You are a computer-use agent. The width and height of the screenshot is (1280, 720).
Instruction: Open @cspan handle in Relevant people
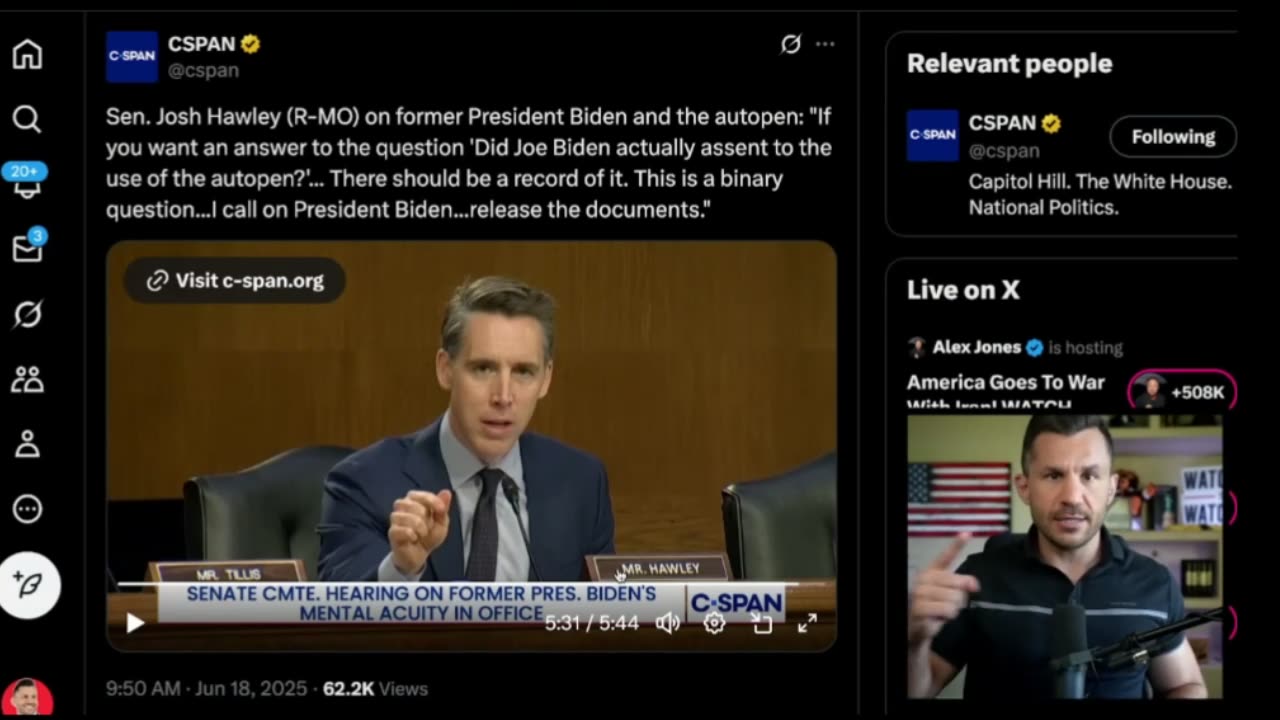coord(1004,150)
